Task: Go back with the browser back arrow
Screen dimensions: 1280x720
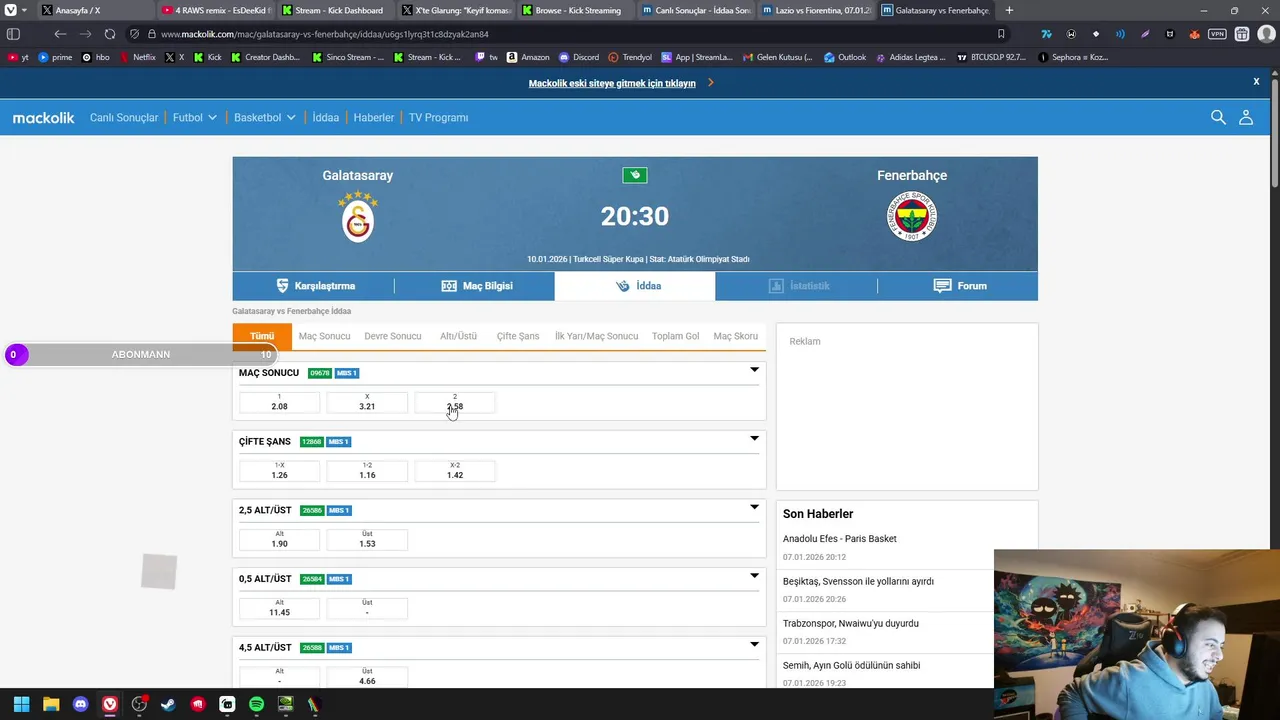Action: (61, 34)
